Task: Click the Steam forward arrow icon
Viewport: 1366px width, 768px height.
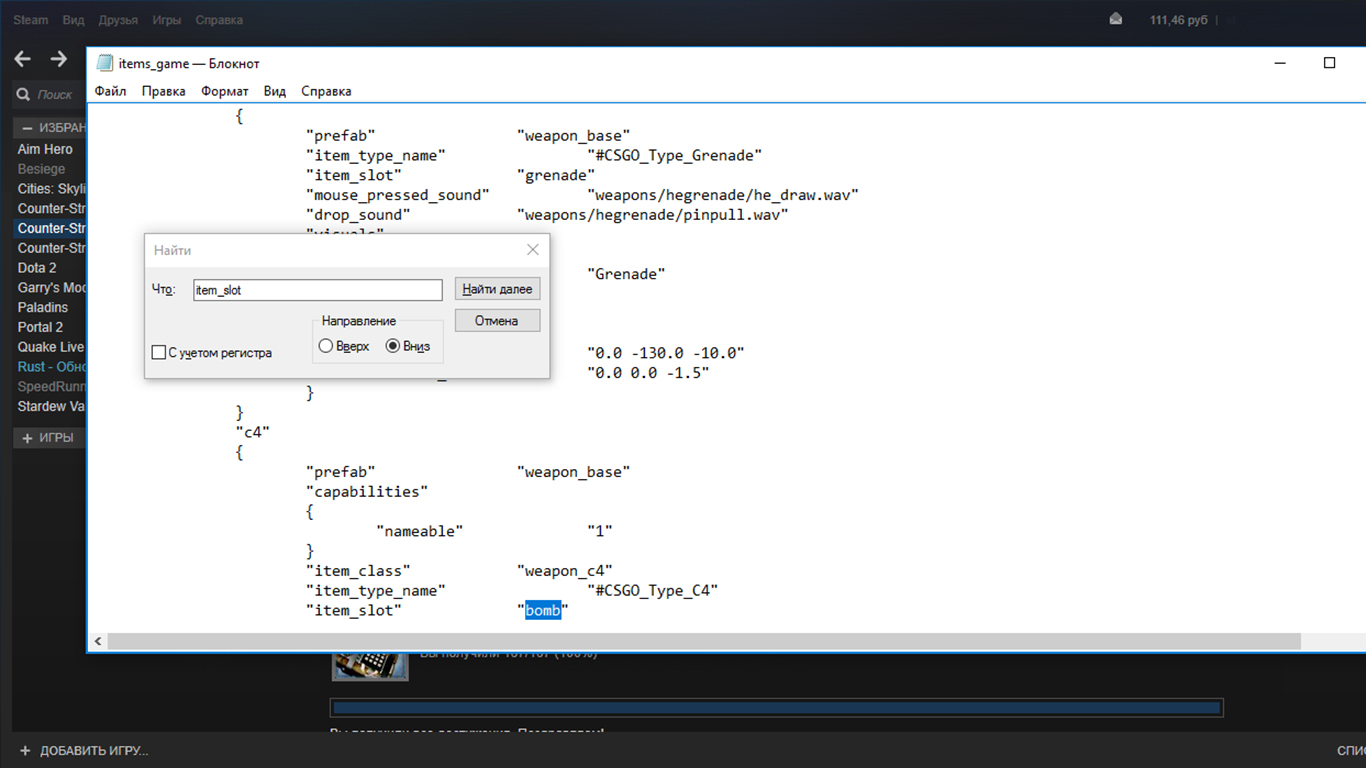Action: 59,60
